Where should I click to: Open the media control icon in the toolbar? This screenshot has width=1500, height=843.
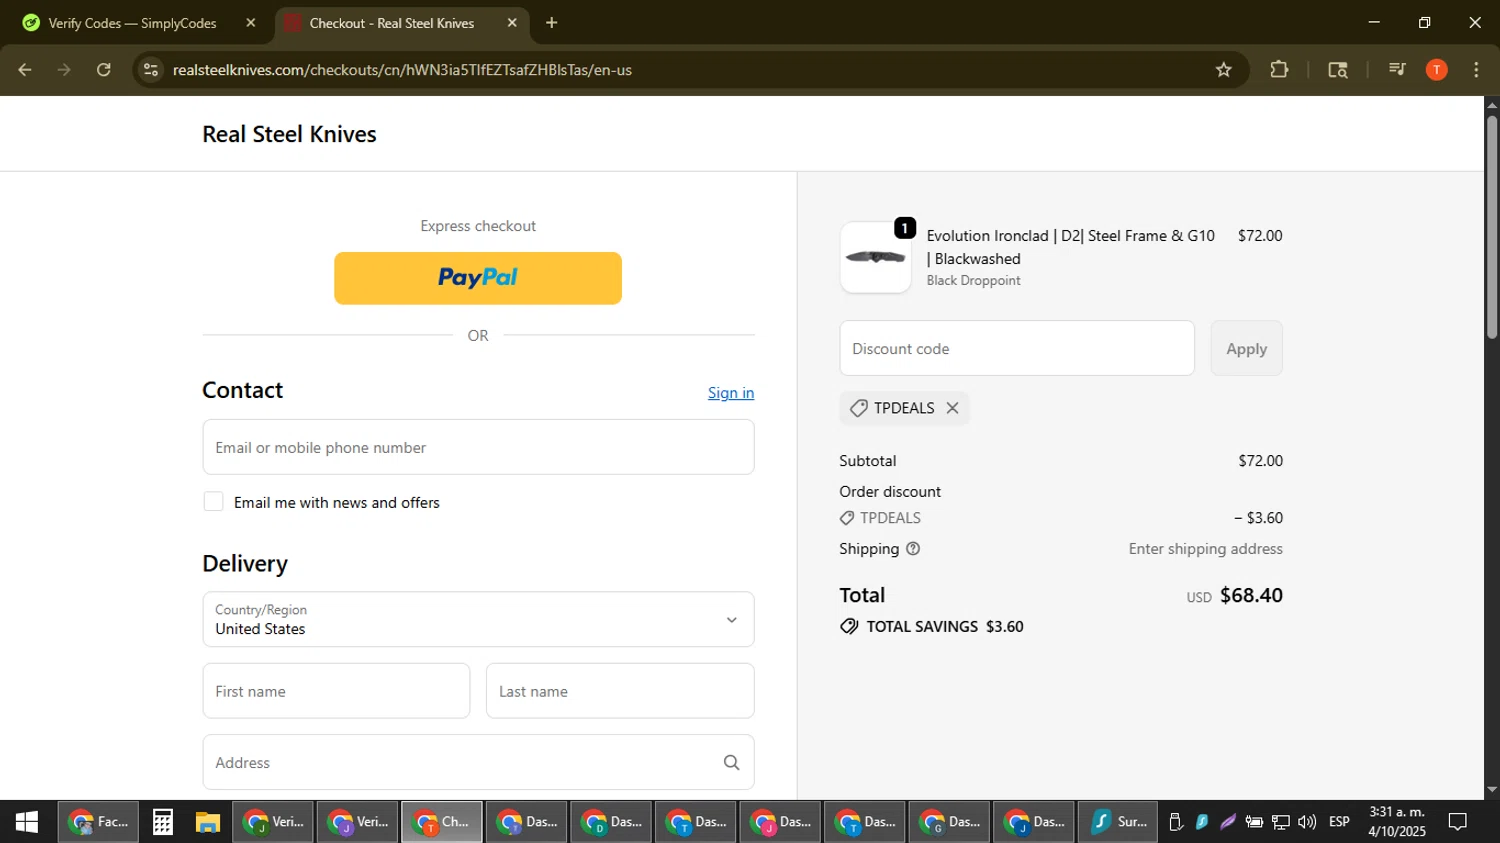tap(1397, 70)
